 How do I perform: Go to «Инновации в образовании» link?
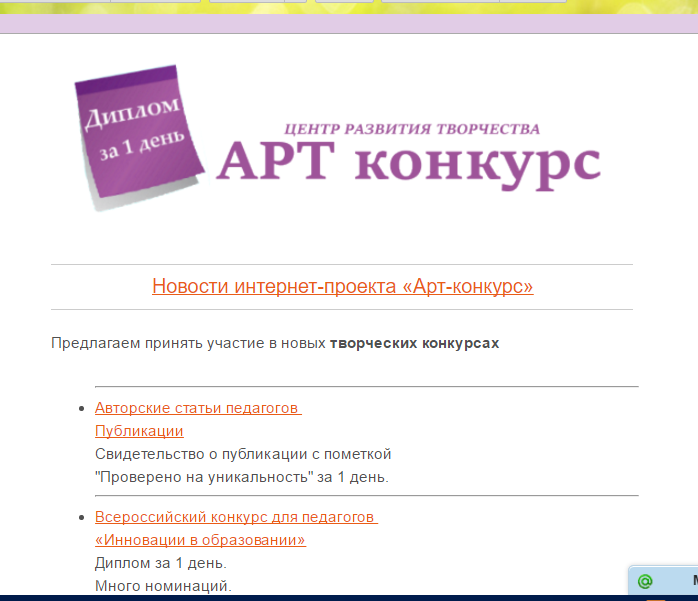tap(200, 540)
